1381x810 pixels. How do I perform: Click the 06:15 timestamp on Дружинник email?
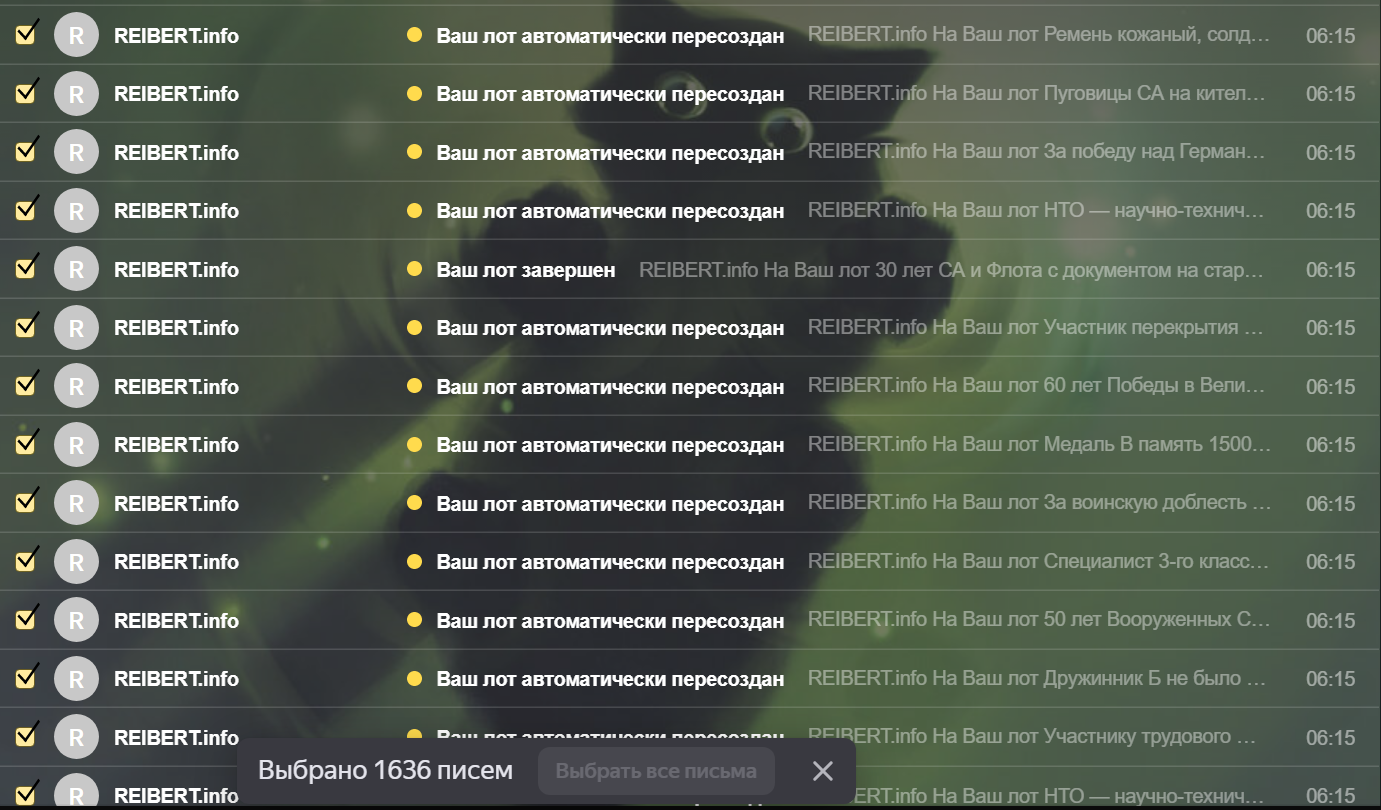coord(1330,679)
